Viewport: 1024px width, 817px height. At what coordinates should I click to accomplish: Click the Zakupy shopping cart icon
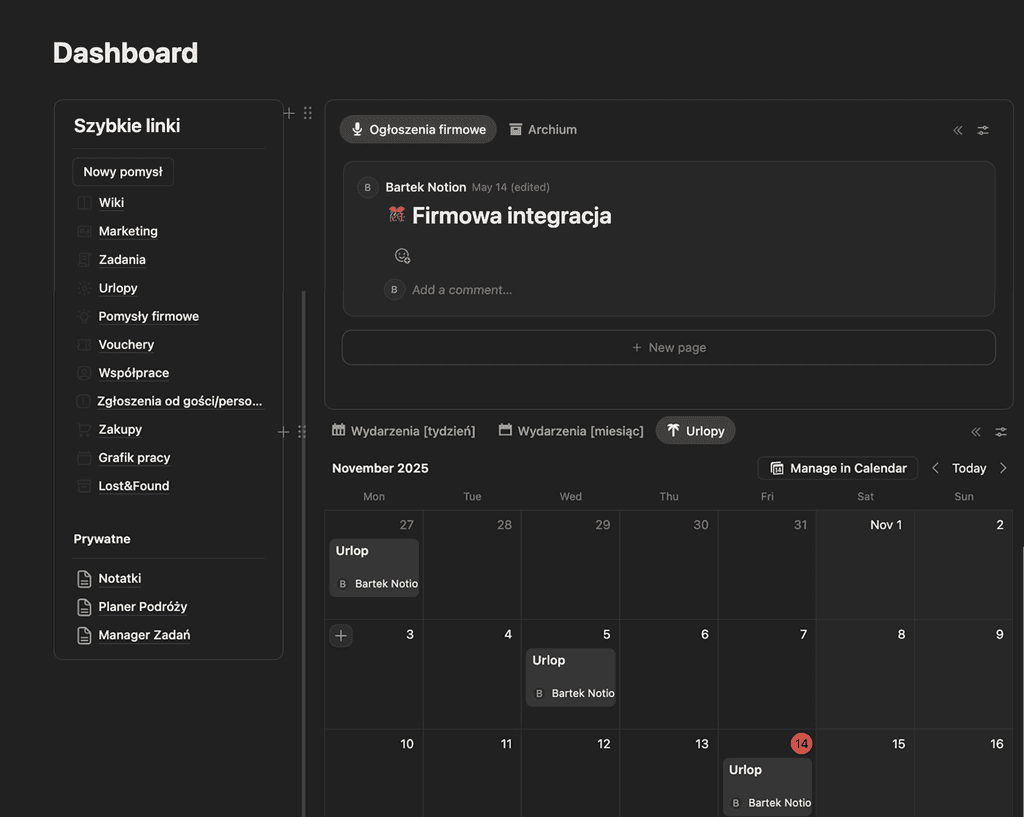[84, 429]
